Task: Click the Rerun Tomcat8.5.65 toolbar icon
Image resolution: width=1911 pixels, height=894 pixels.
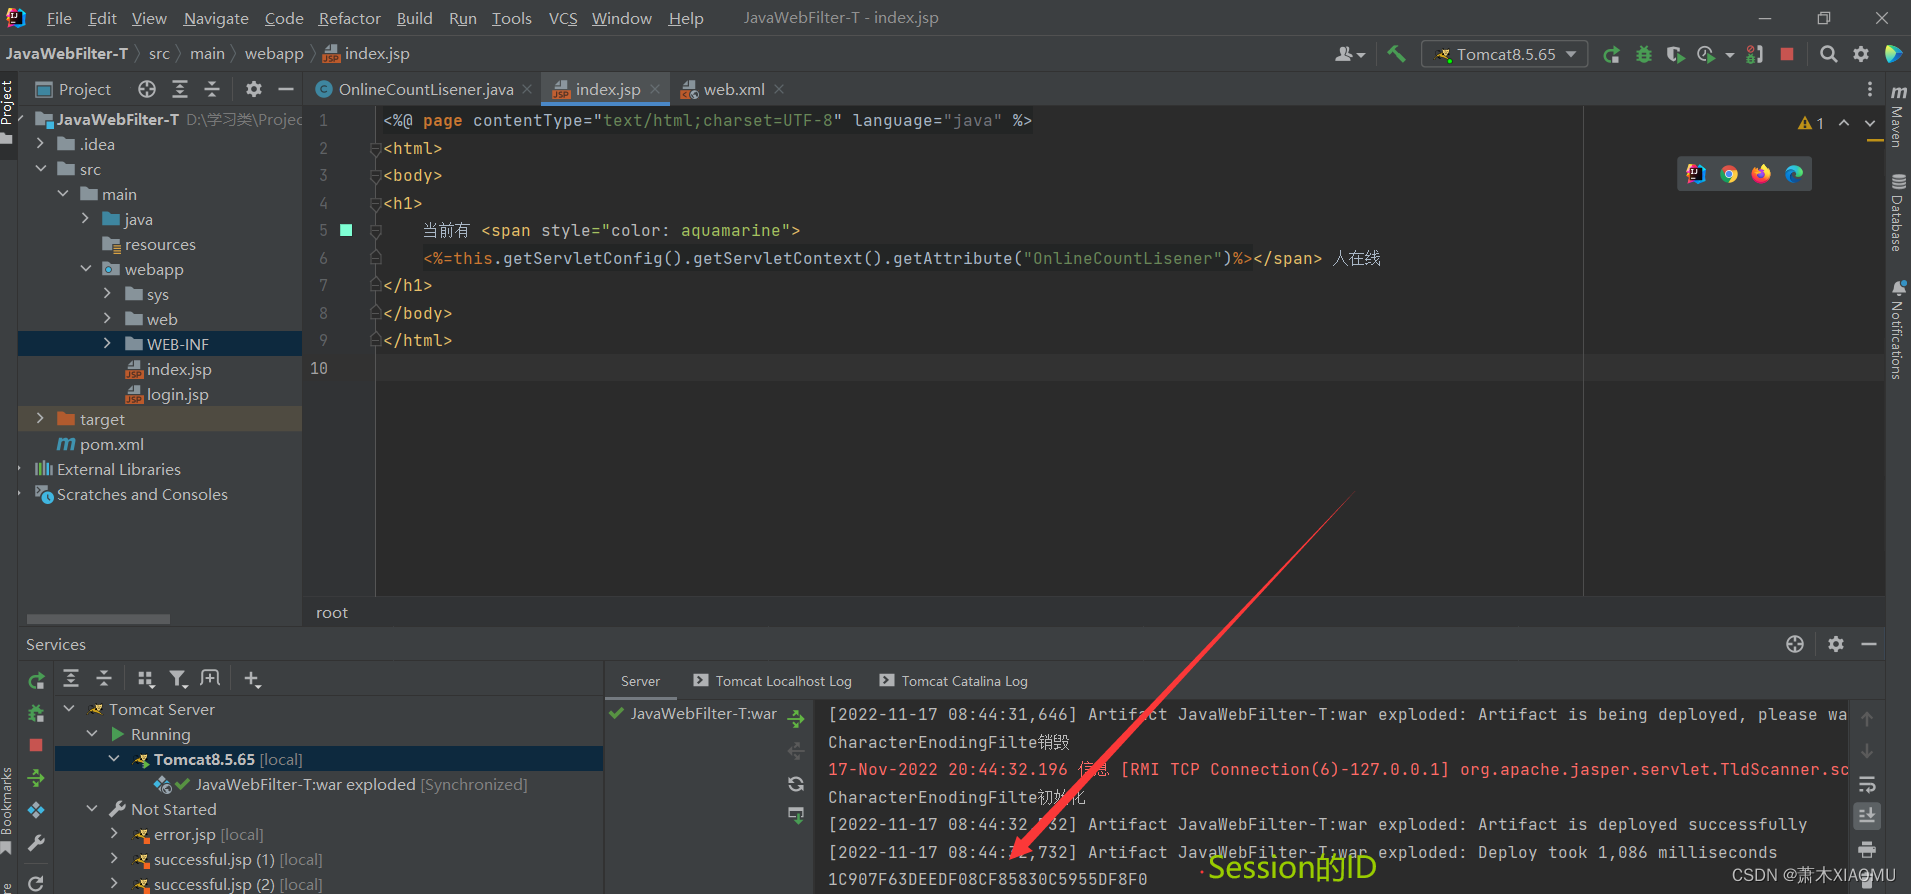Action: pyautogui.click(x=1611, y=55)
